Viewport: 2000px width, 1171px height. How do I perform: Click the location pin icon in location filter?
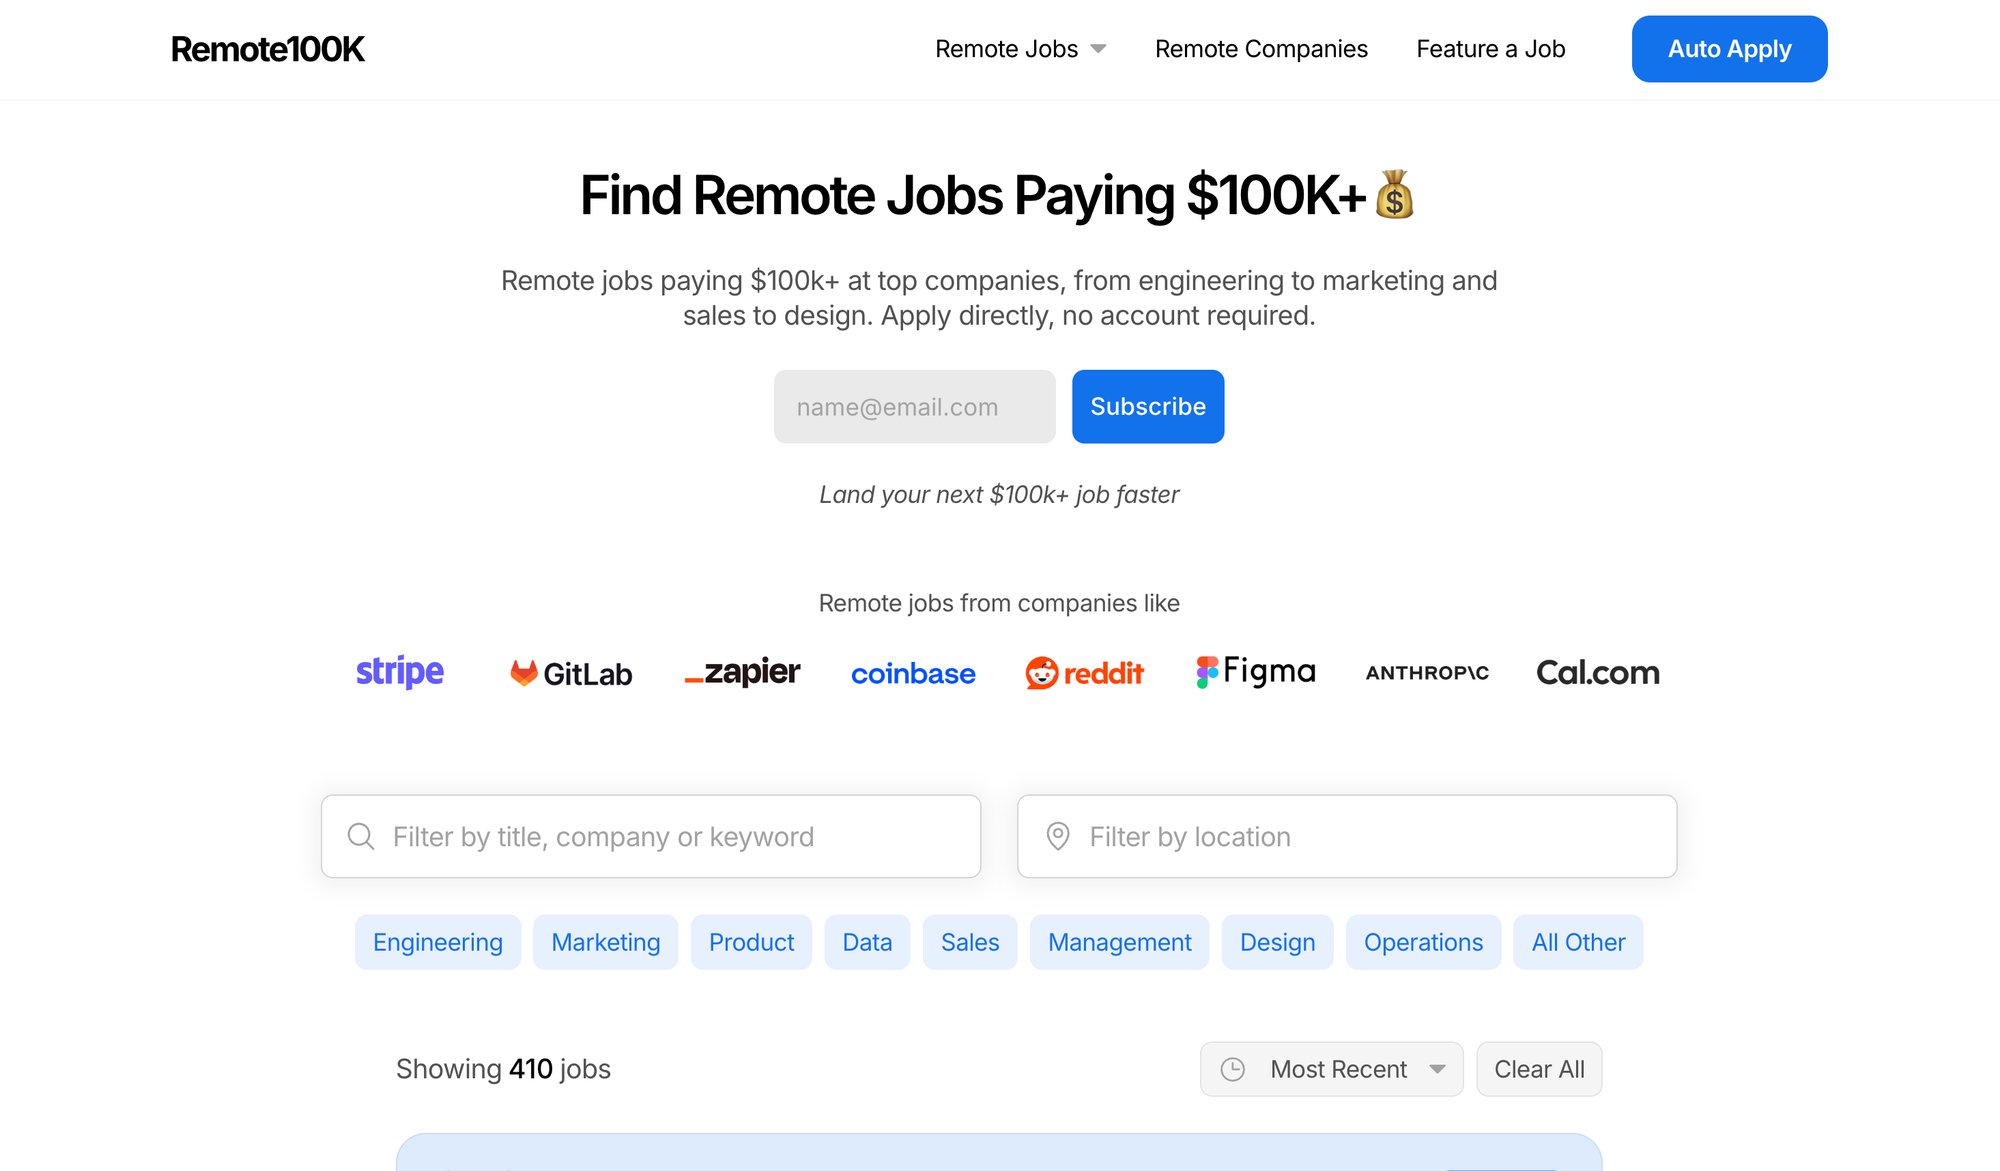pyautogui.click(x=1060, y=836)
